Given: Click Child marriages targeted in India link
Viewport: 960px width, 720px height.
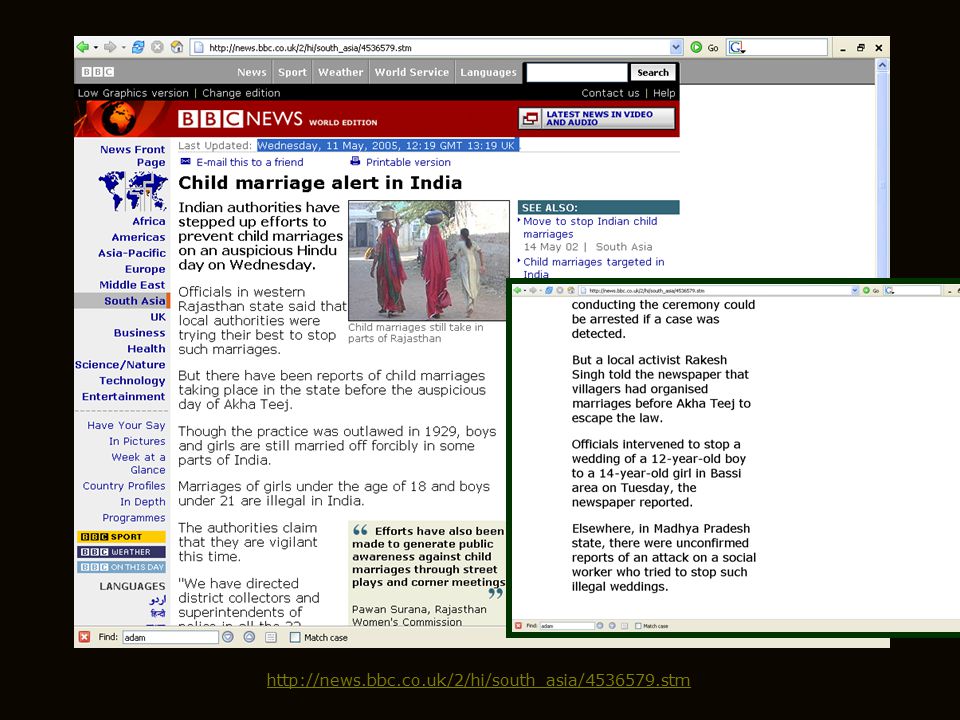Looking at the screenshot, I should click(593, 268).
